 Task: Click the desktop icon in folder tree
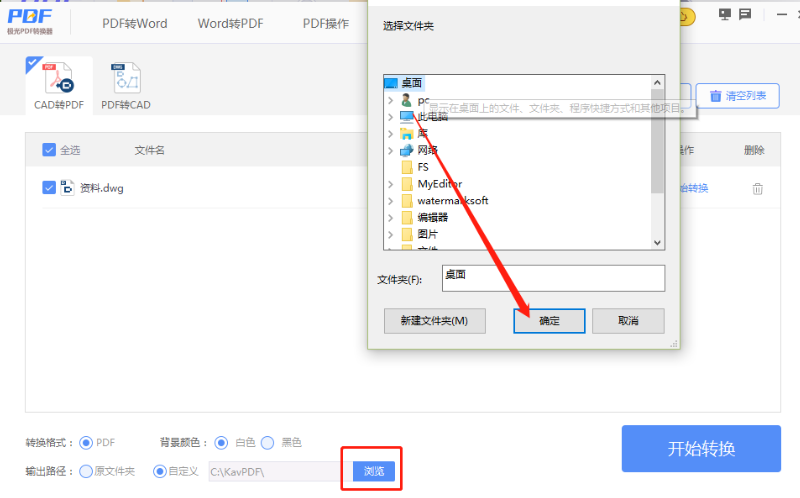391,83
